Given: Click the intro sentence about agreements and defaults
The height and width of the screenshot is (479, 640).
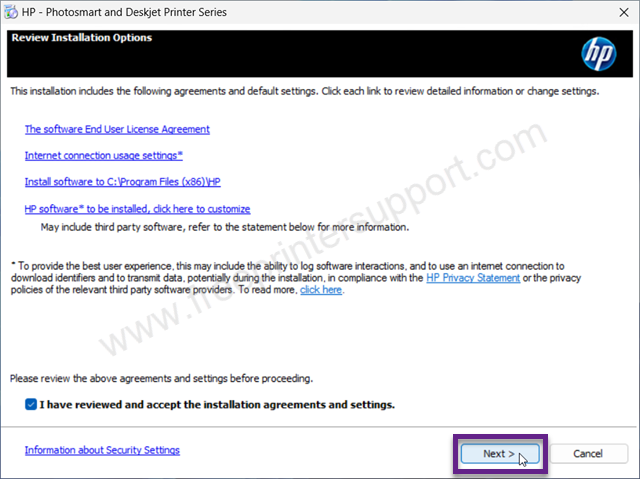Looking at the screenshot, I should click(304, 91).
